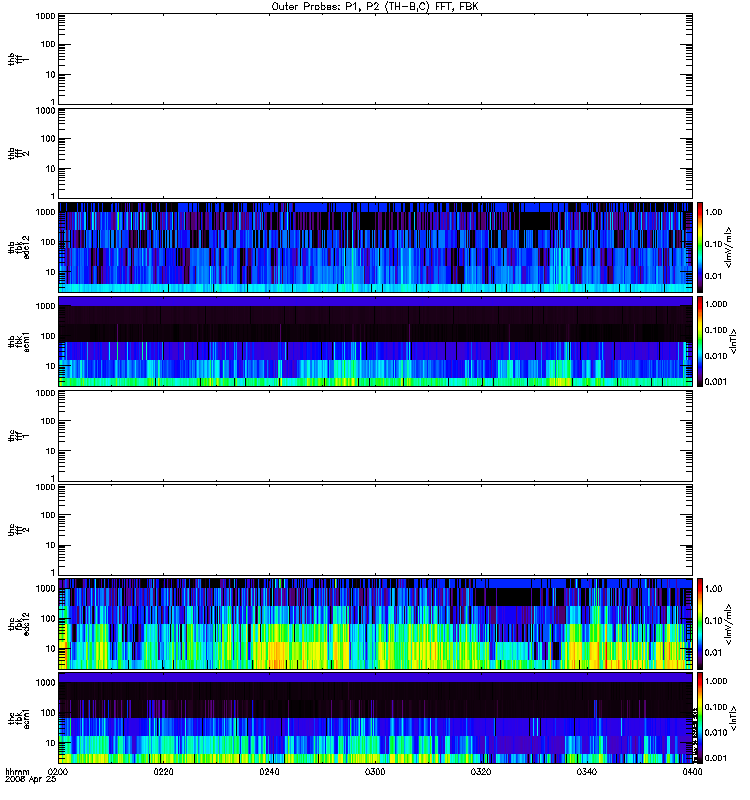Screen dimensions: 750x800
Task: Click the thb fbk edc12 color bar
Action: pos(700,247)
